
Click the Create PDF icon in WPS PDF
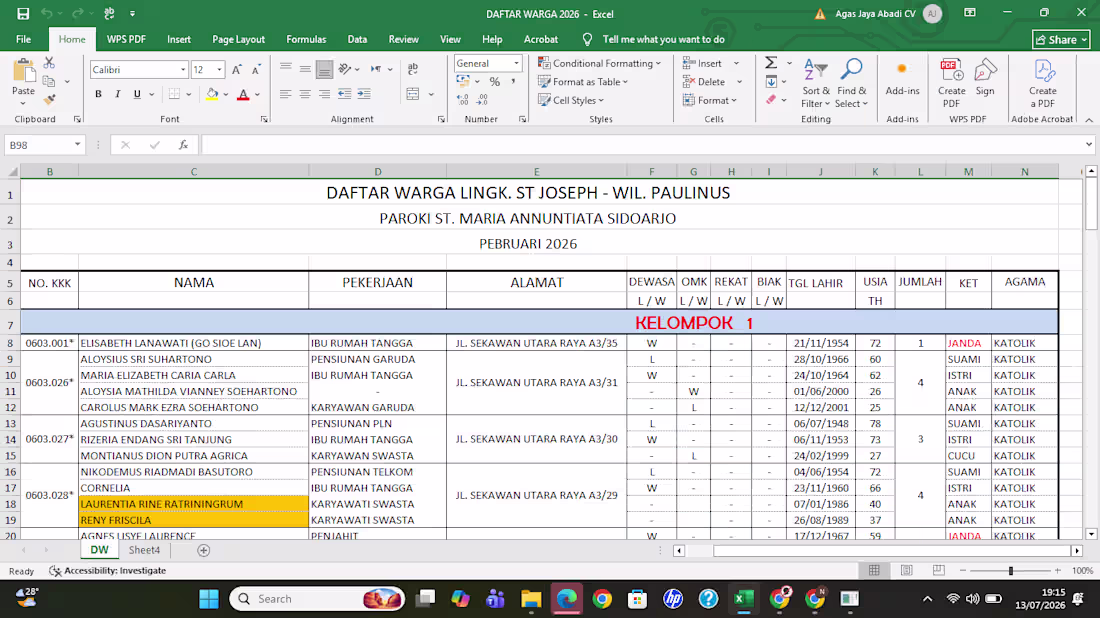pyautogui.click(x=951, y=83)
